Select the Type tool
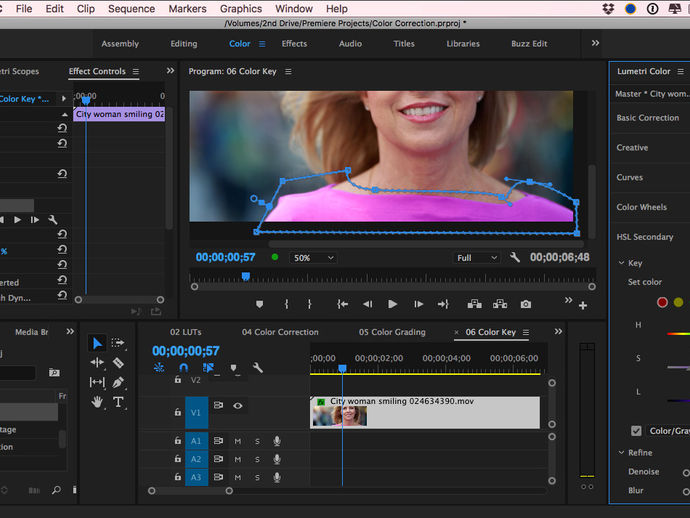This screenshot has width=690, height=518. coord(118,402)
